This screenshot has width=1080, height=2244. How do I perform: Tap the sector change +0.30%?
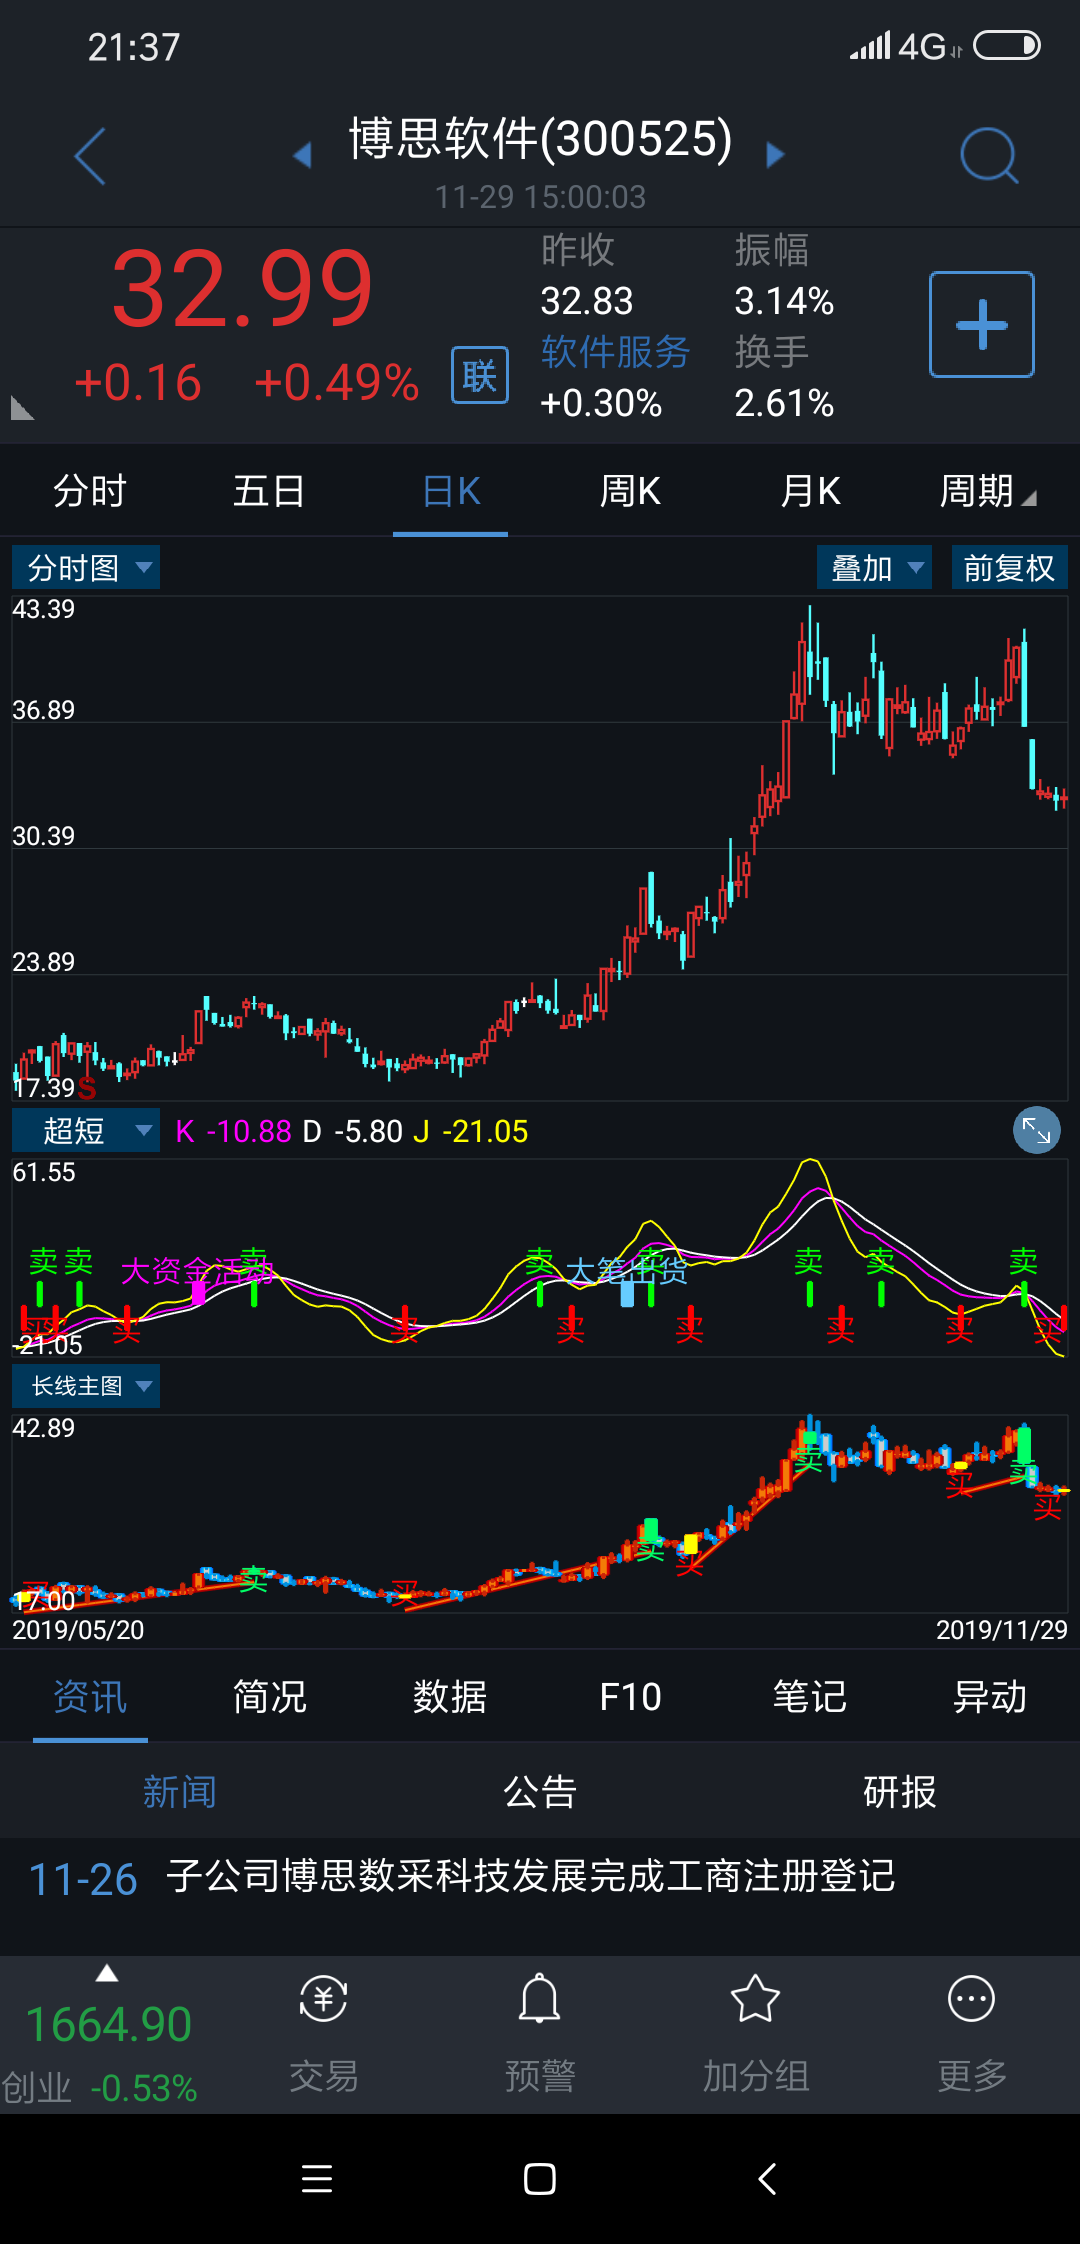coord(601,403)
